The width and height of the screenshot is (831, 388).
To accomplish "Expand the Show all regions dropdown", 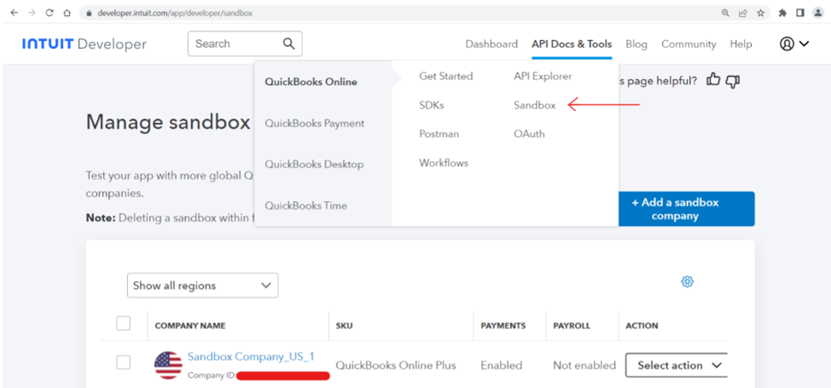I will tap(202, 285).
